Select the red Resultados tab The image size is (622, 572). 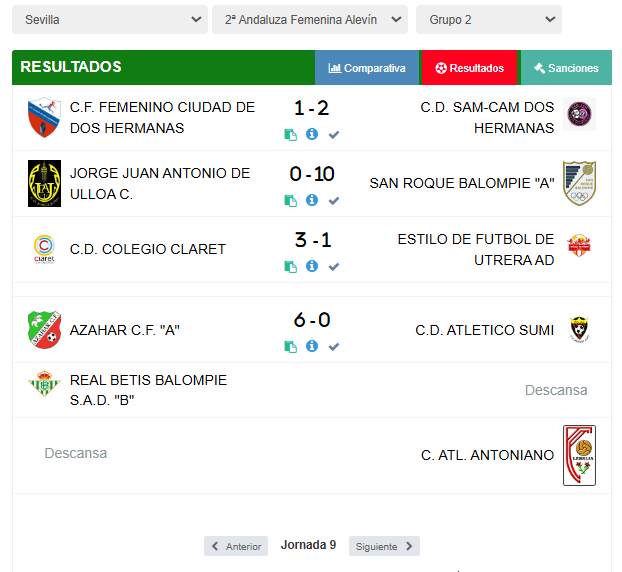[470, 68]
